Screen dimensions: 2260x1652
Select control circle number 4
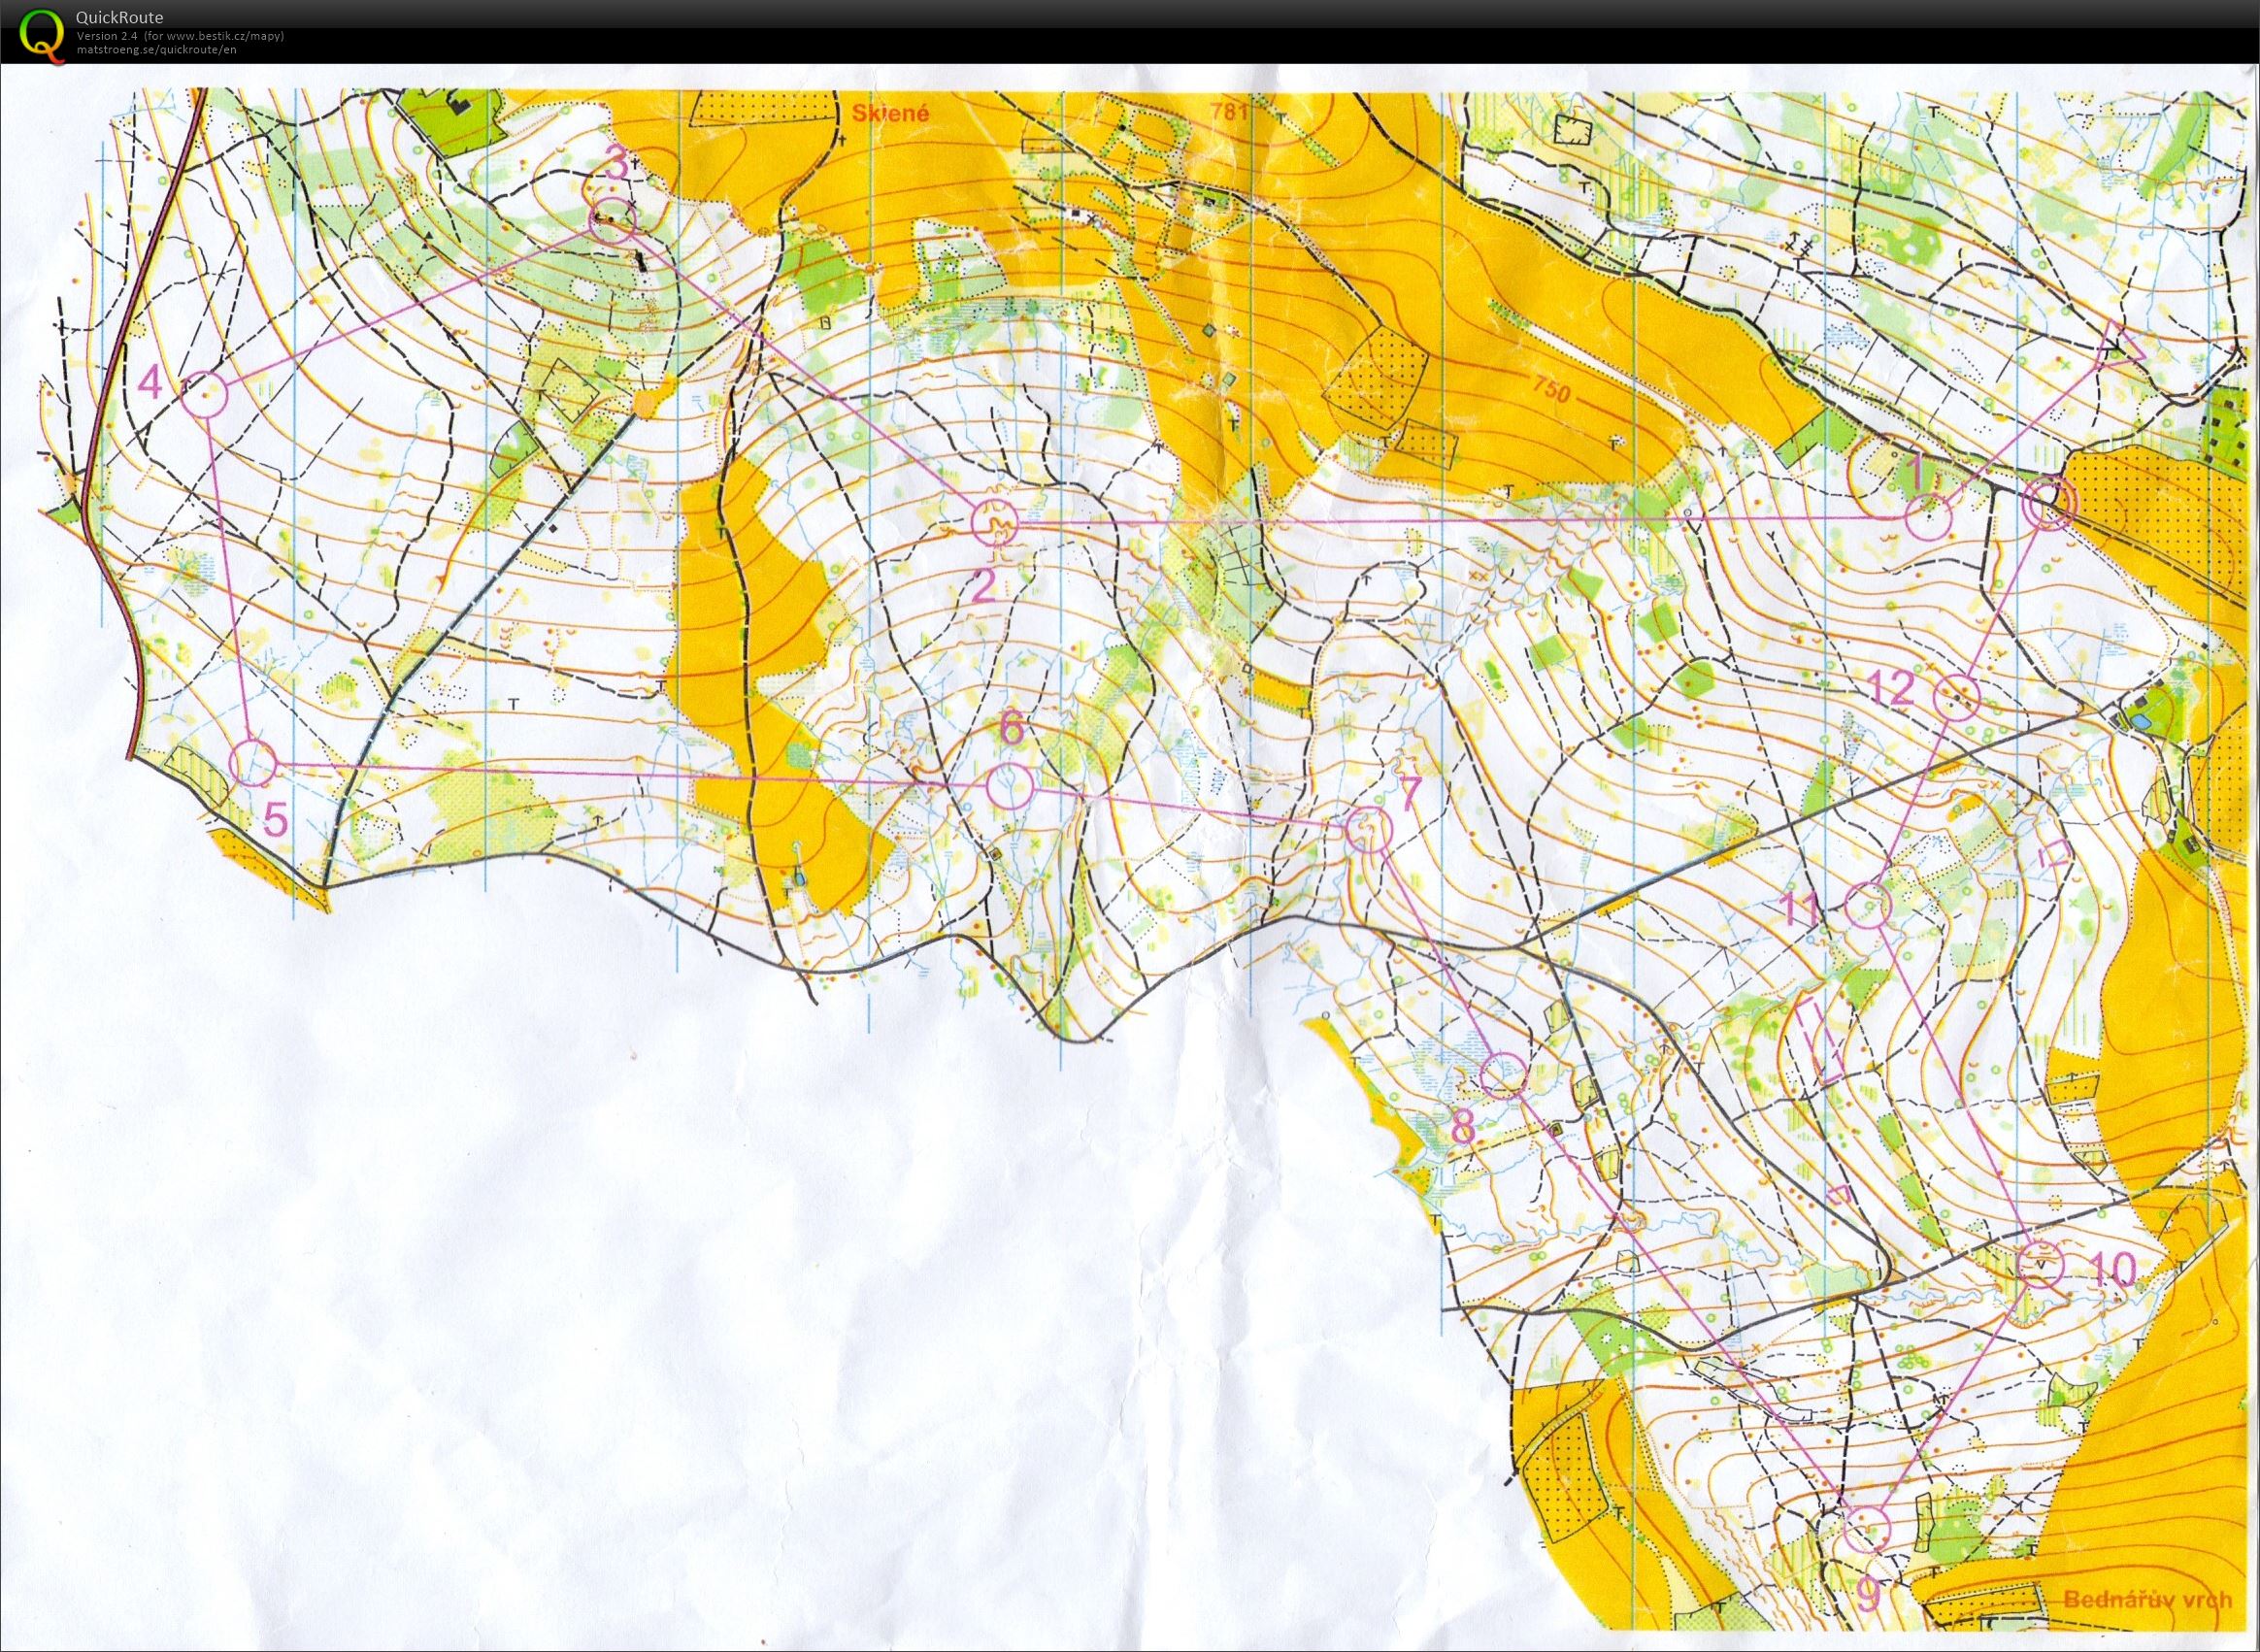coord(207,396)
